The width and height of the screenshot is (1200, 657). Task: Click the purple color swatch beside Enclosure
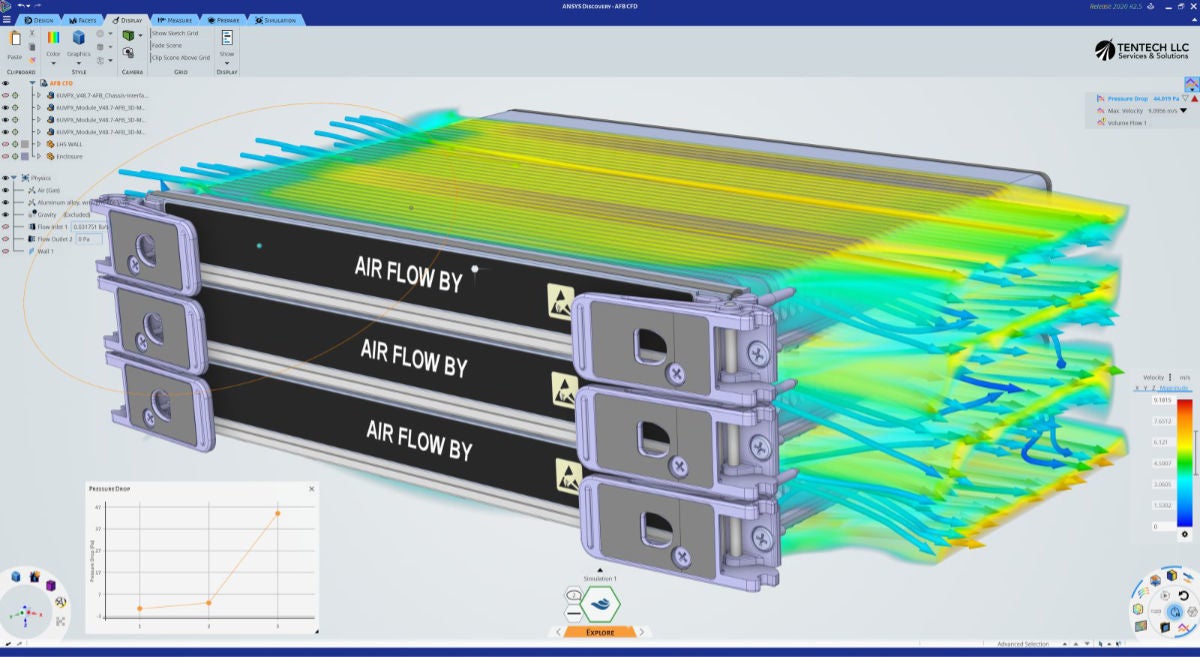click(25, 156)
